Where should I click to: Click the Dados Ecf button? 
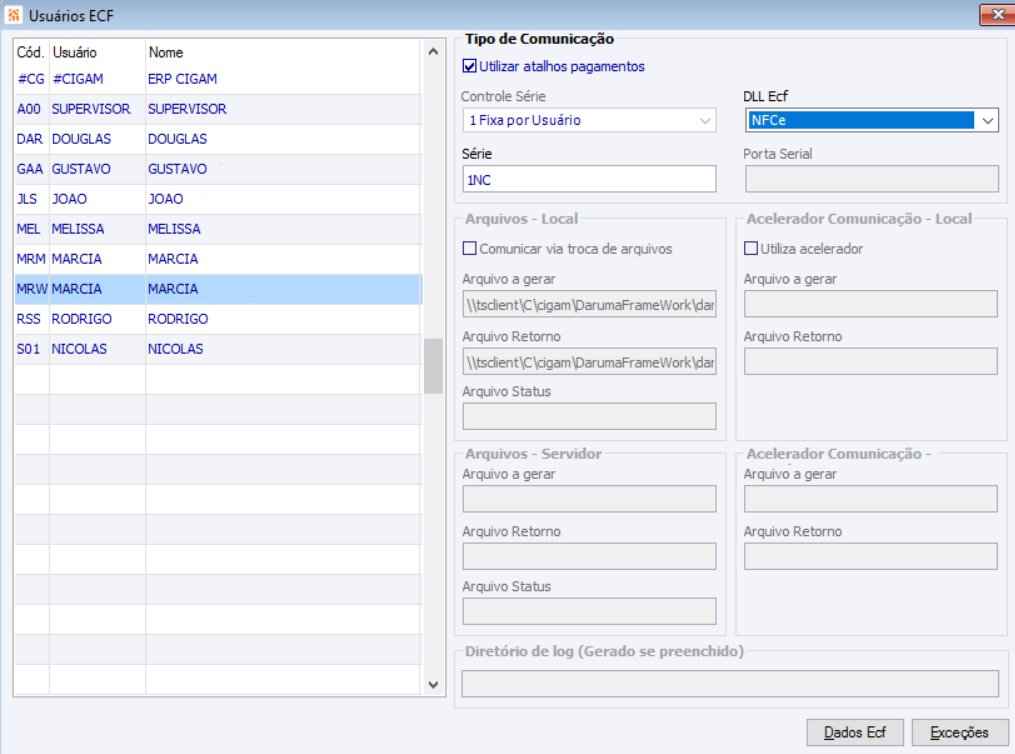click(x=855, y=732)
